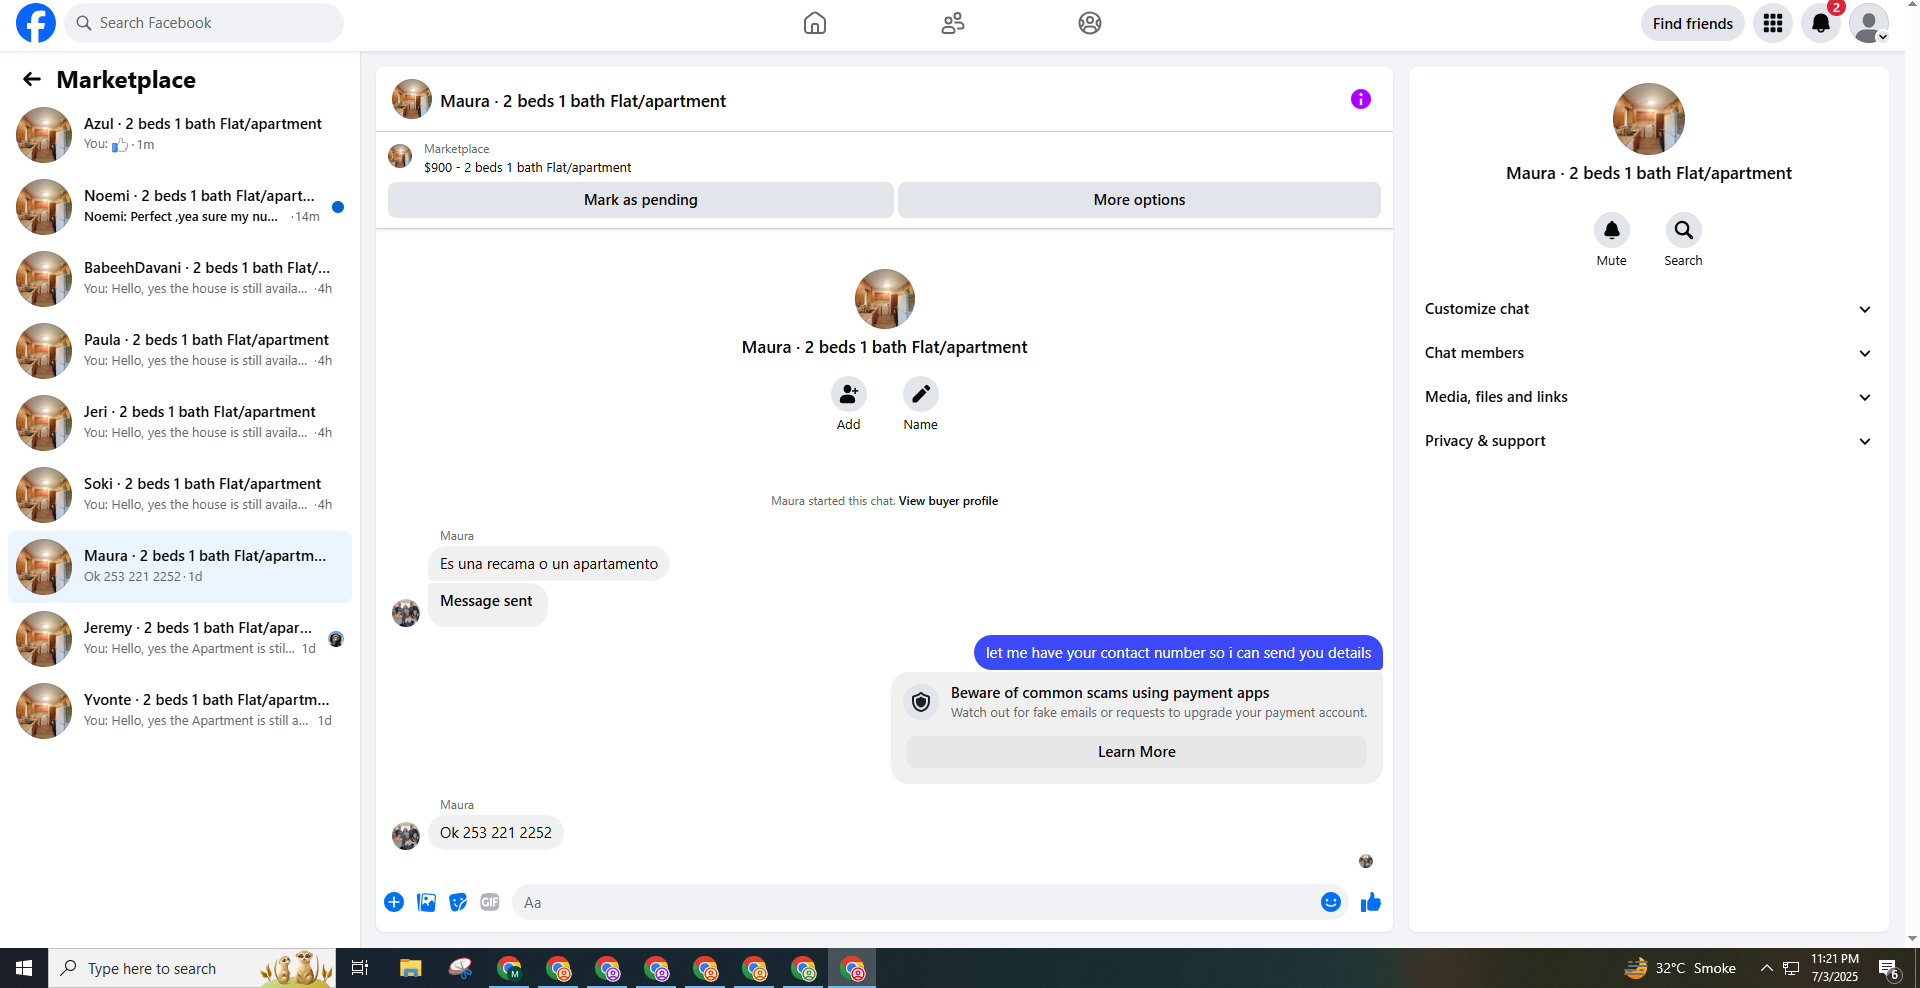
Task: Click the Windows Type here to search box
Action: point(192,968)
